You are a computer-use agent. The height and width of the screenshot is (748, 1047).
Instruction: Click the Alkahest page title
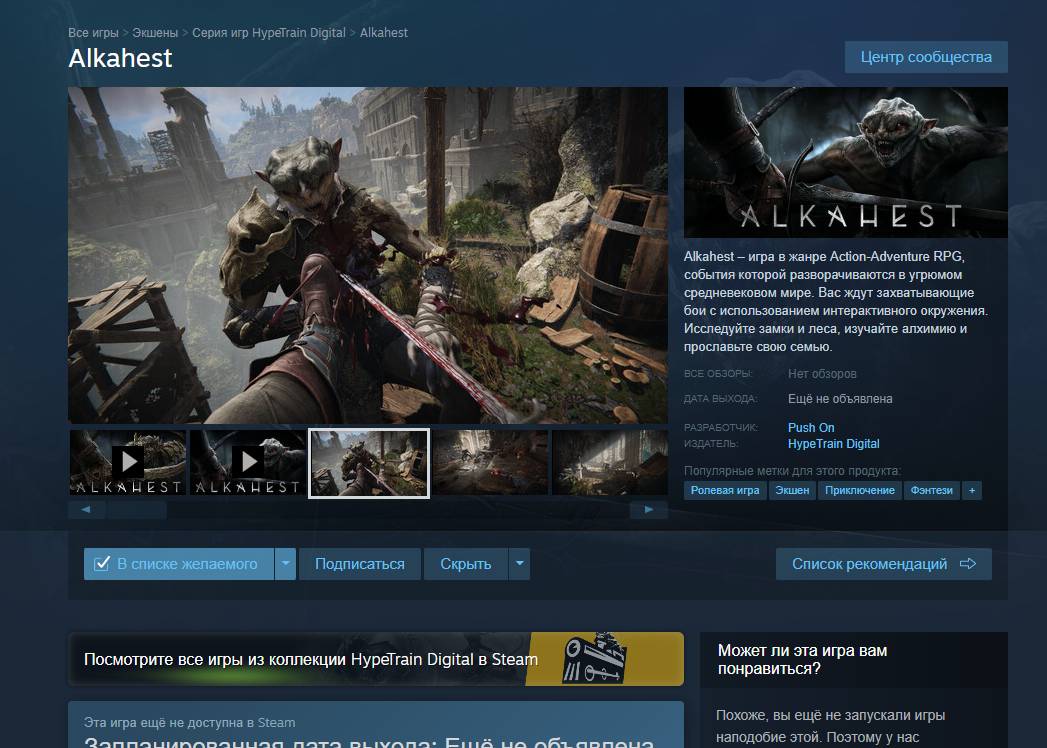click(x=120, y=58)
